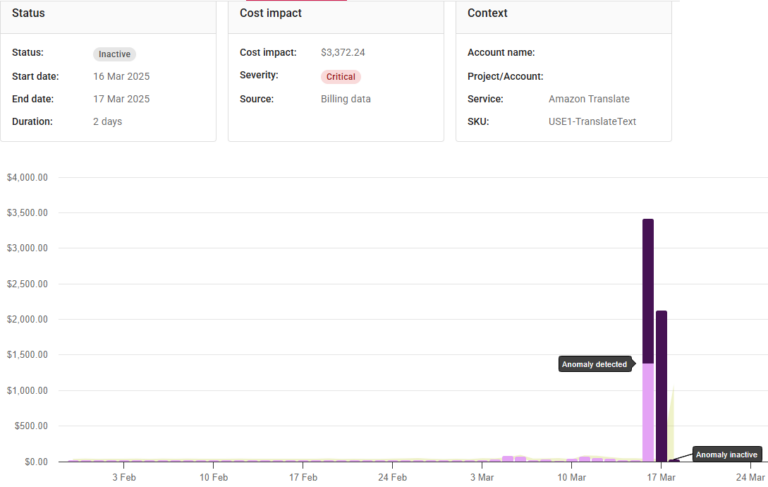Click the Critical severity badge
The image size is (768, 487).
click(340, 76)
